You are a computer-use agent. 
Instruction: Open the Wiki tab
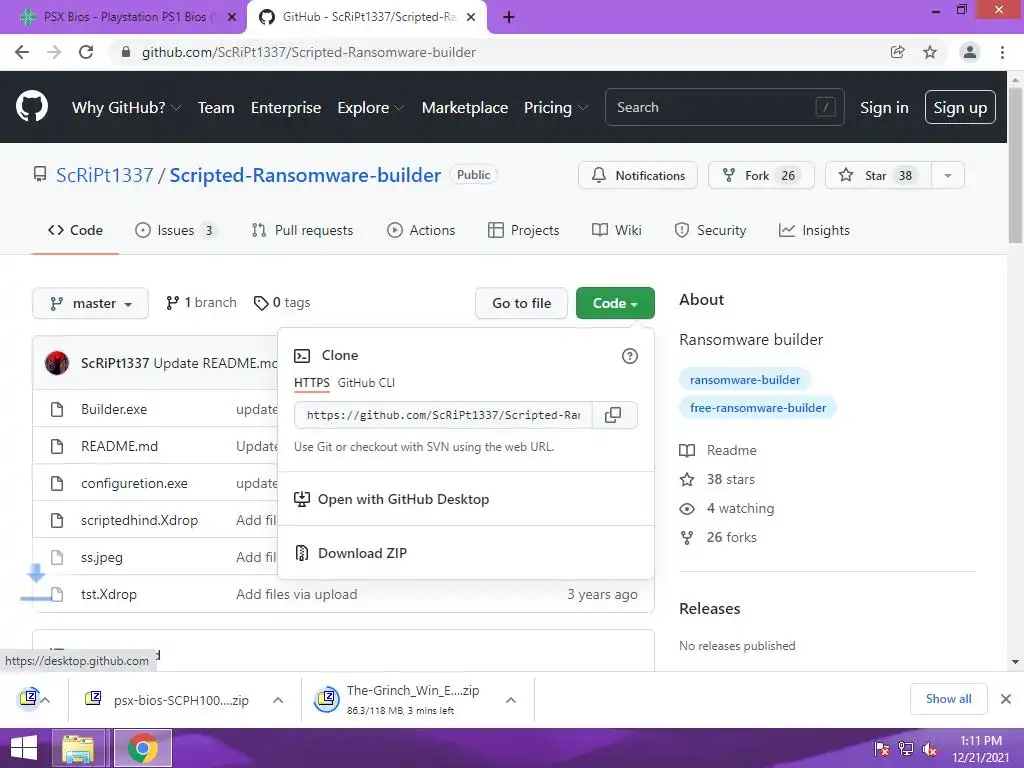pos(616,231)
